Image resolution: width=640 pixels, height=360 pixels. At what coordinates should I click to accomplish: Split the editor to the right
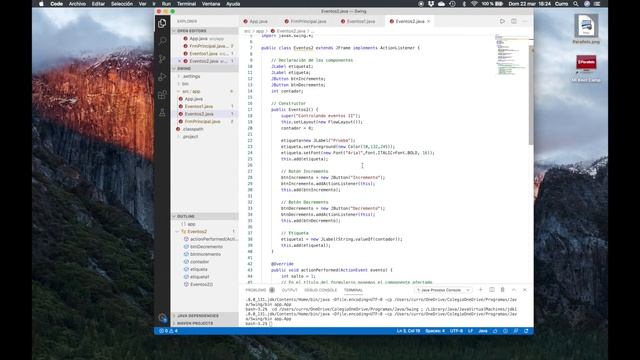[x=513, y=21]
